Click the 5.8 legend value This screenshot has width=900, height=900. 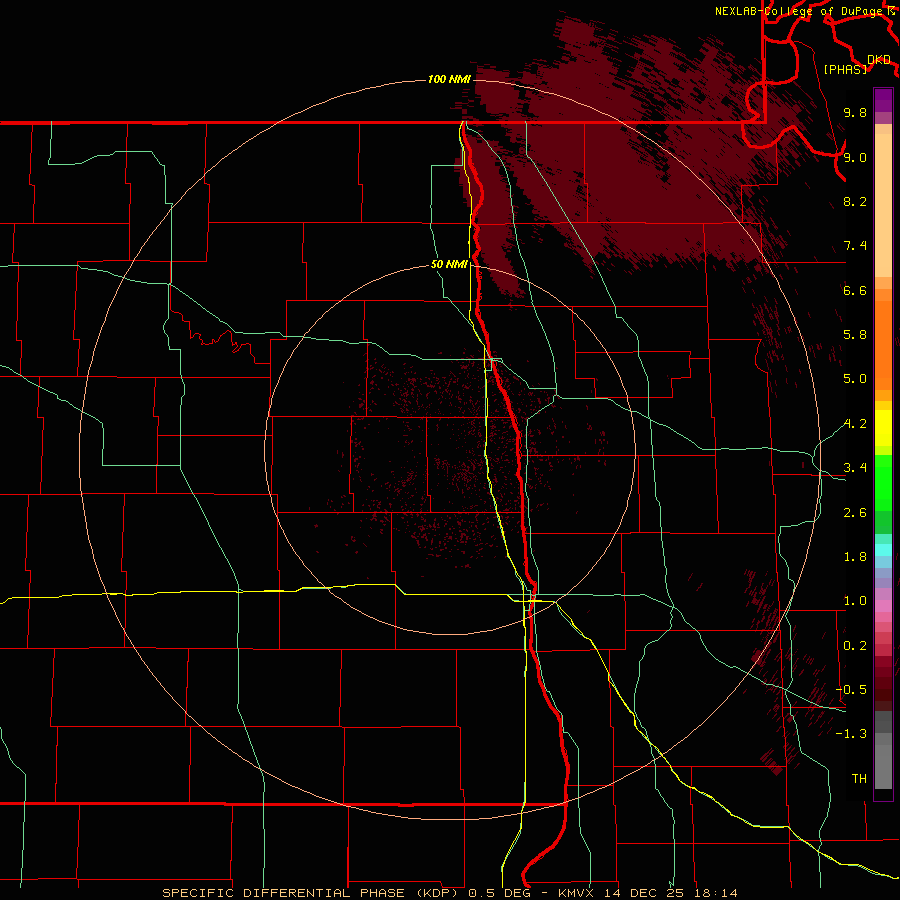(x=855, y=335)
